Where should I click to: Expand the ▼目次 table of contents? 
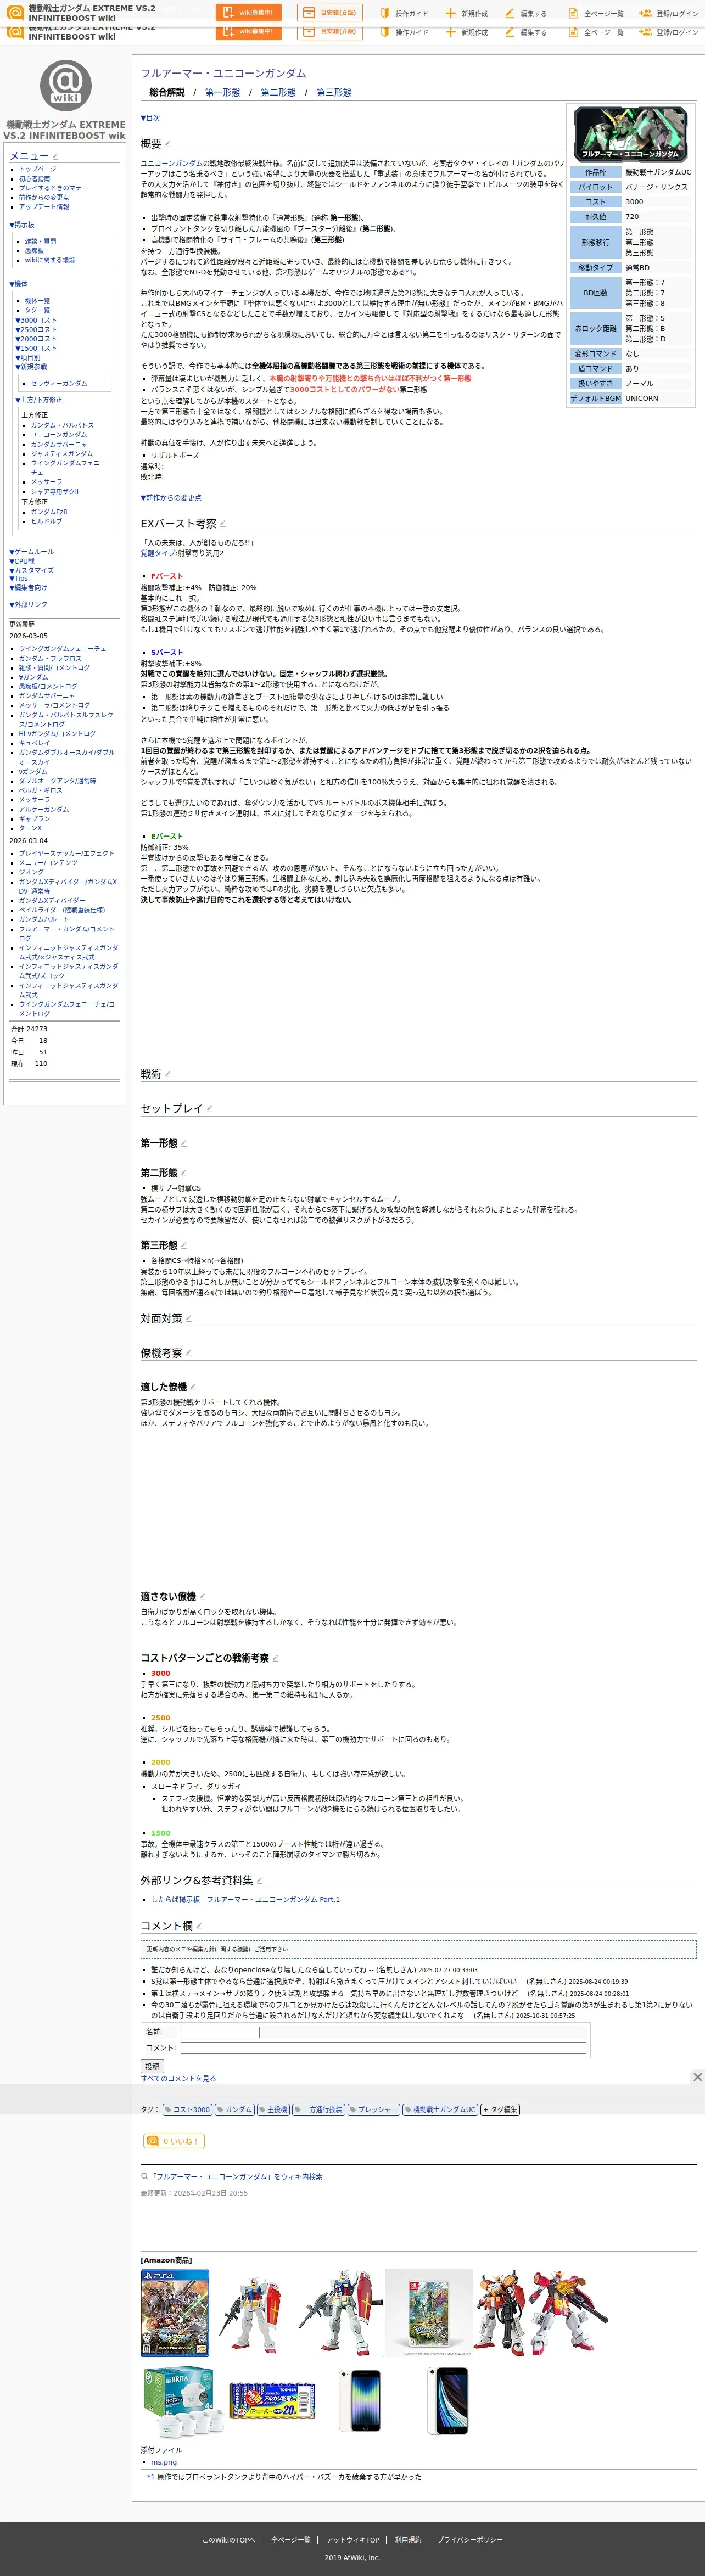(x=150, y=118)
